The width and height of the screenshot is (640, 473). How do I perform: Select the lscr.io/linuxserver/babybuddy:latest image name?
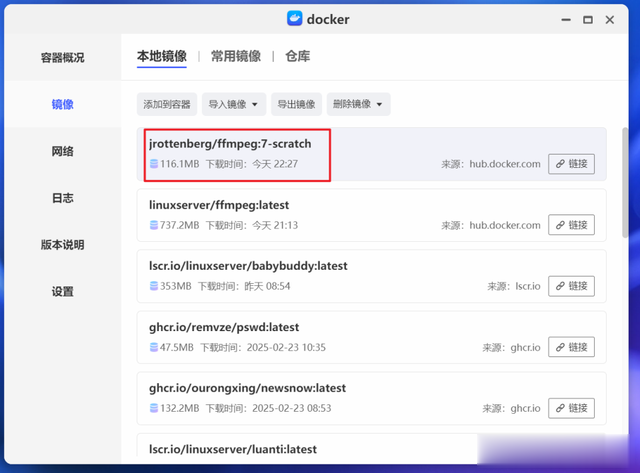[x=248, y=266]
